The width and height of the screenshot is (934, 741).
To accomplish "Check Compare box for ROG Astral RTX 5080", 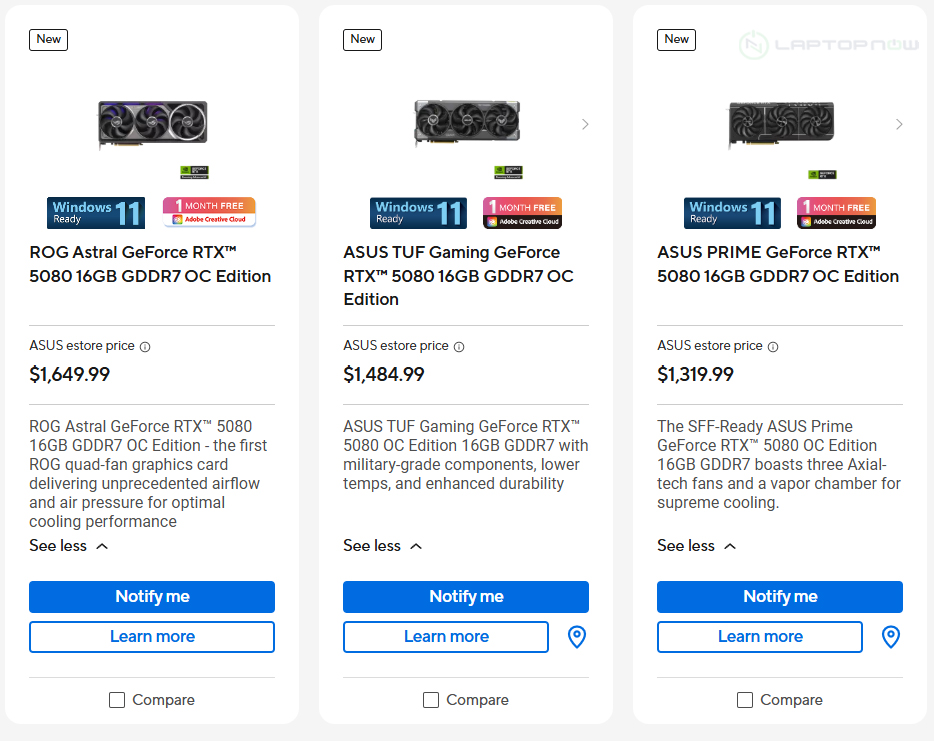I will point(117,700).
